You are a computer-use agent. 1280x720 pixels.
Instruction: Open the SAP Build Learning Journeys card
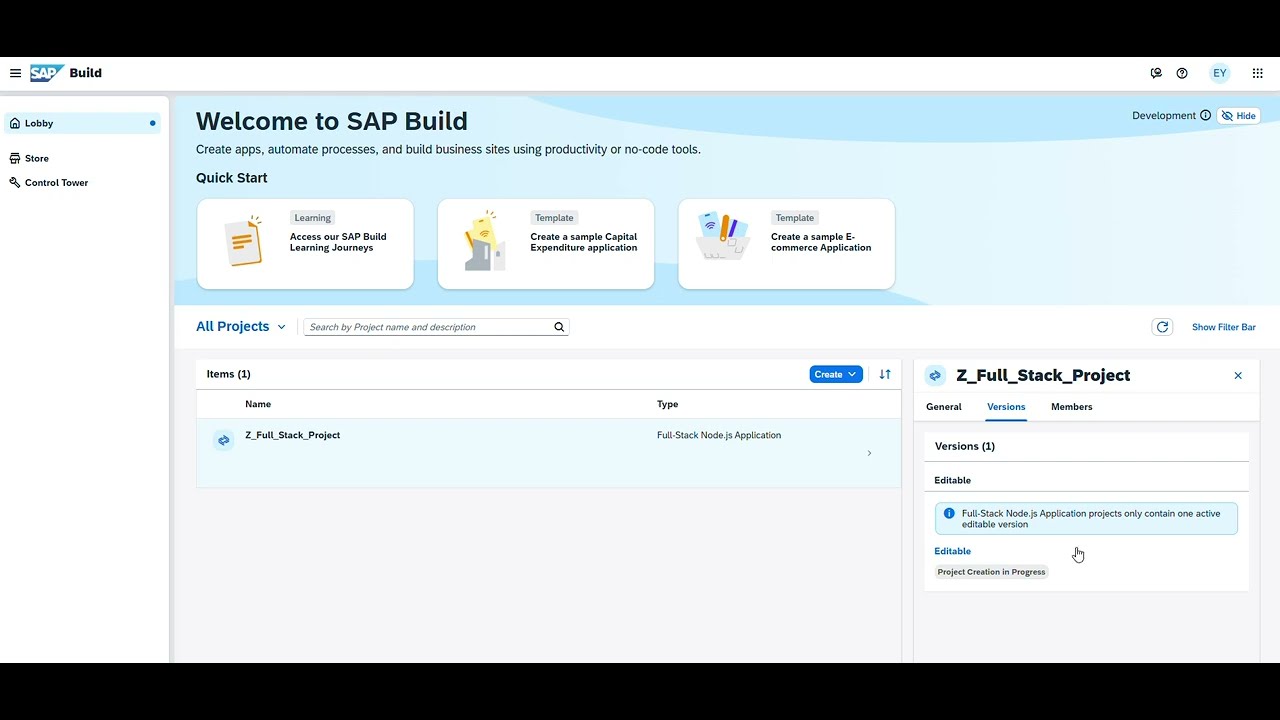[305, 244]
